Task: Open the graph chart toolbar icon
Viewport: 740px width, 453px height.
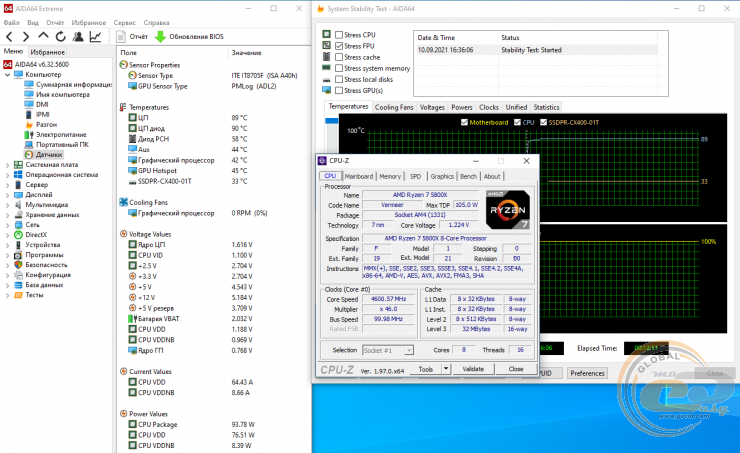Action: [x=95, y=36]
